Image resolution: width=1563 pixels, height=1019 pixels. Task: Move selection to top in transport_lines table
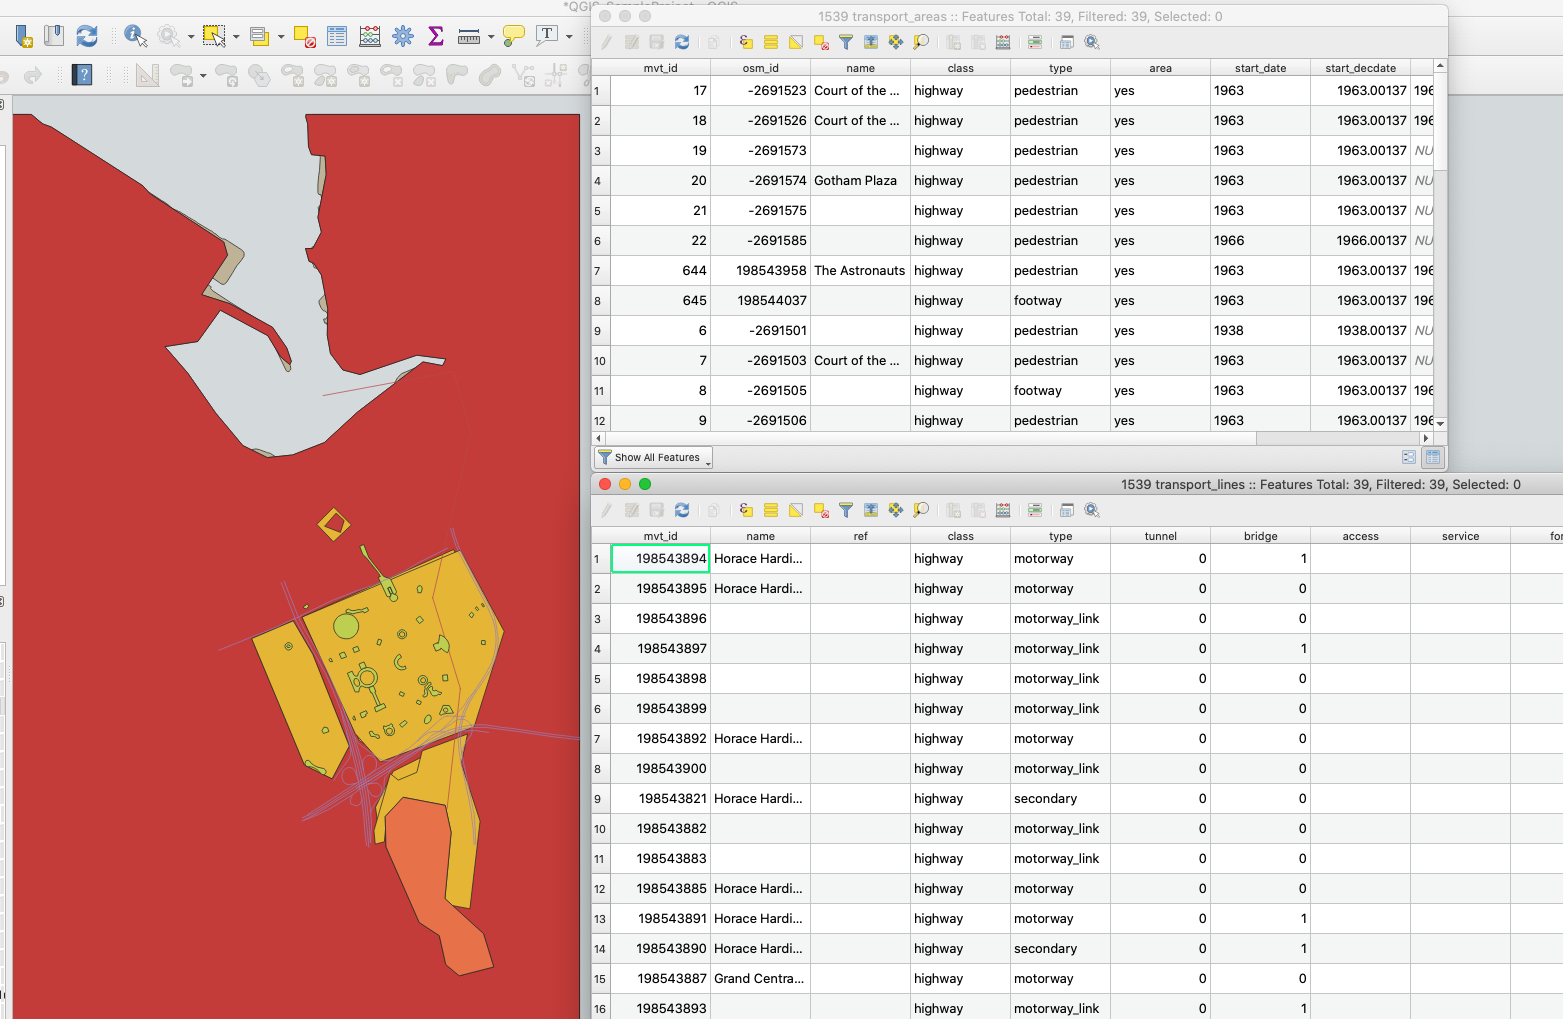[x=871, y=510]
